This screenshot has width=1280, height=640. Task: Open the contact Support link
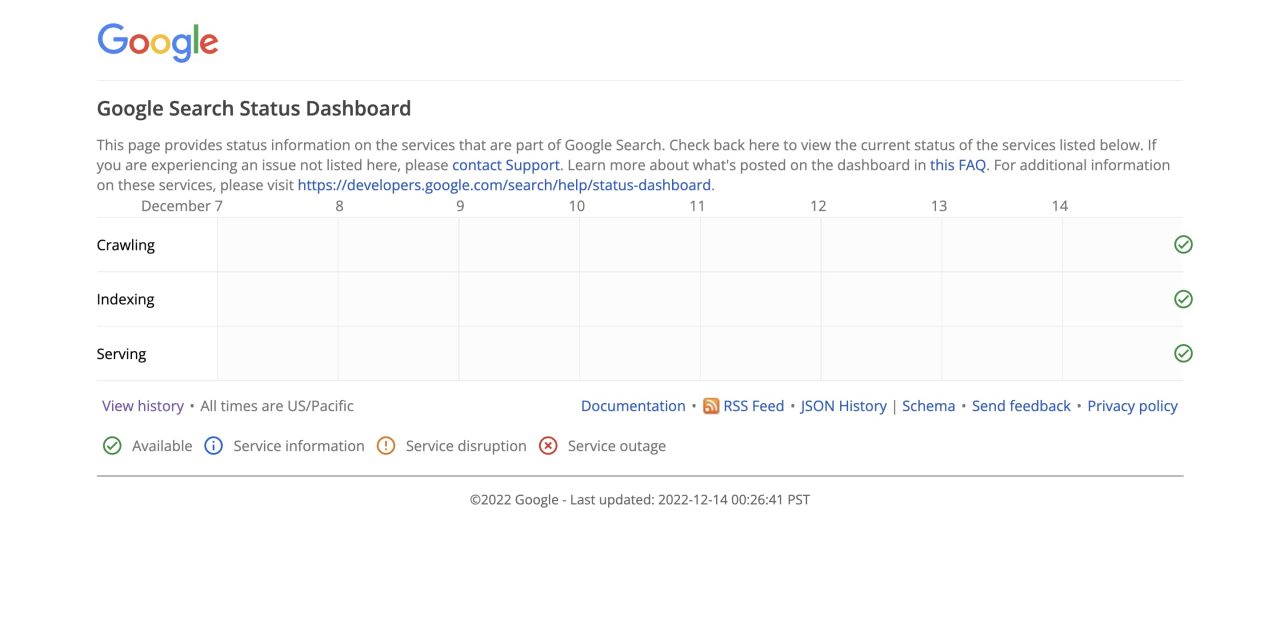click(506, 164)
